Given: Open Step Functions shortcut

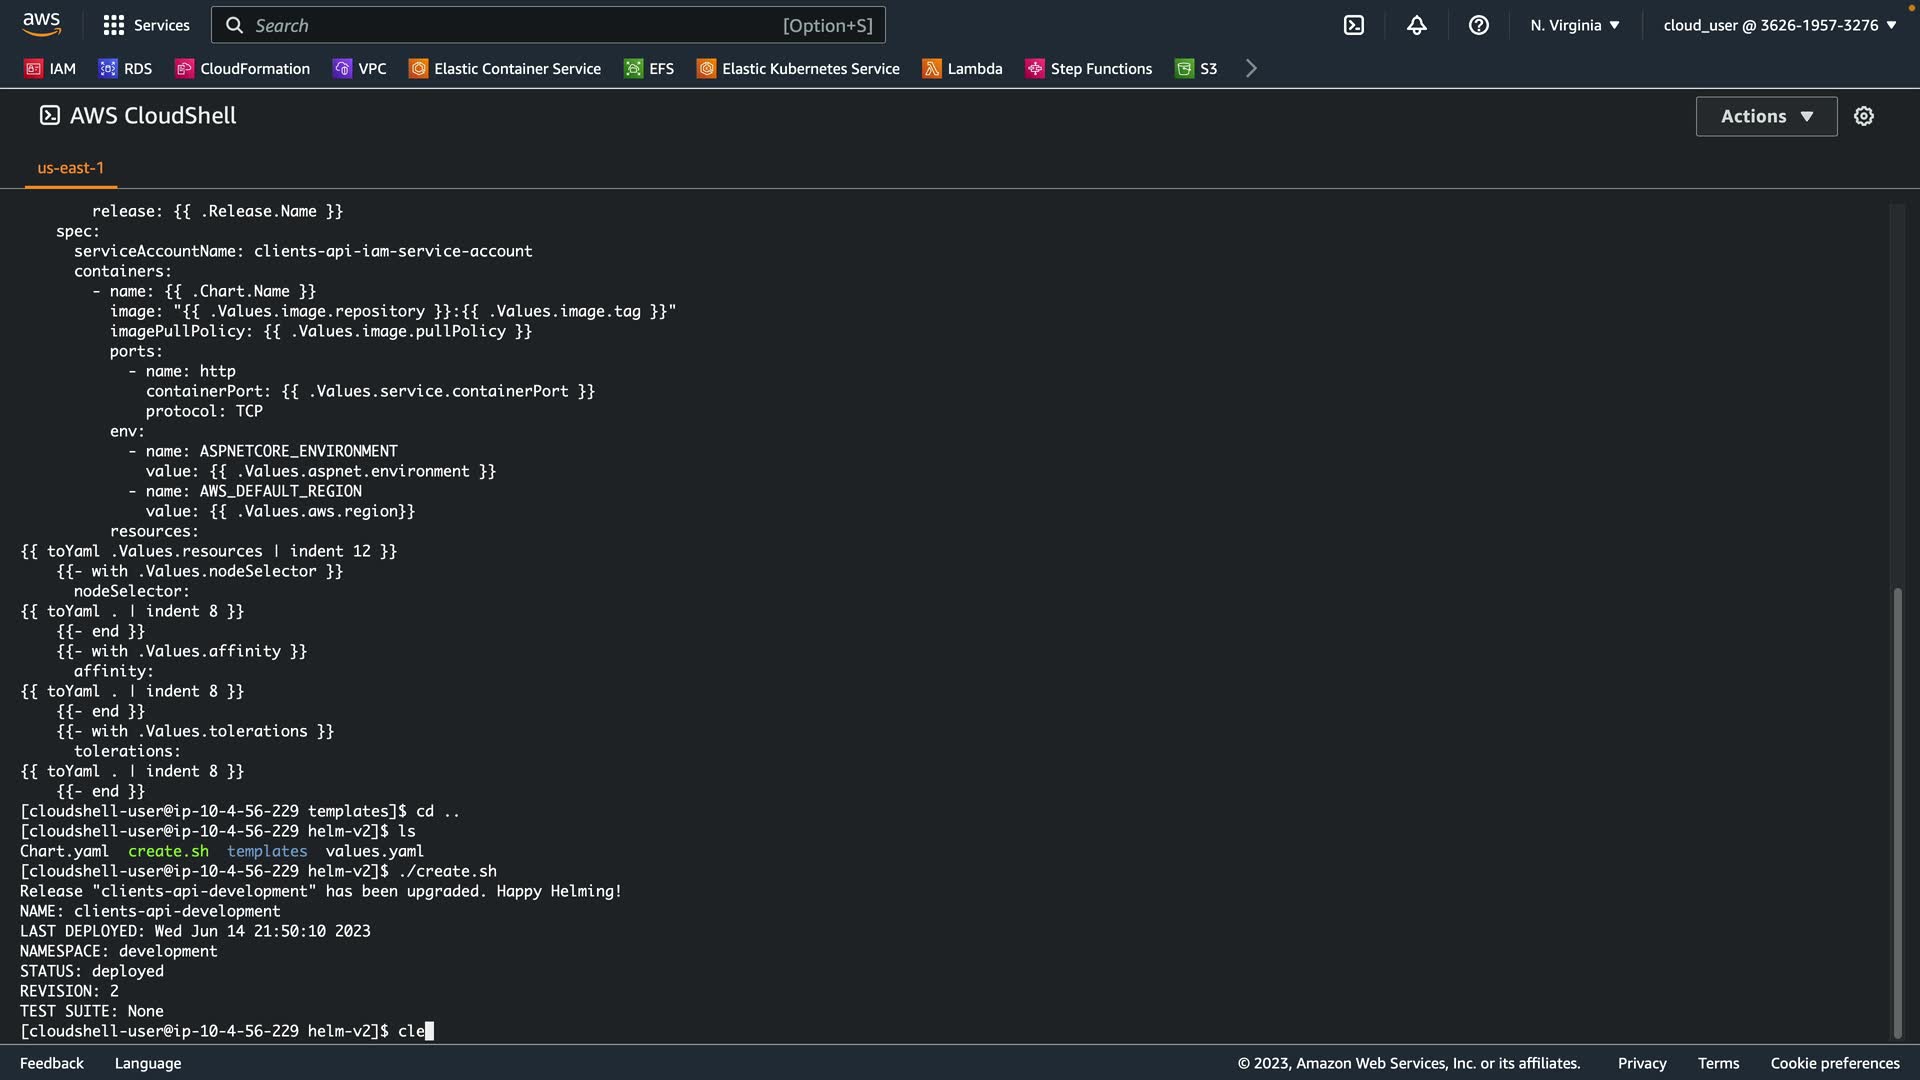Looking at the screenshot, I should click(x=1089, y=68).
